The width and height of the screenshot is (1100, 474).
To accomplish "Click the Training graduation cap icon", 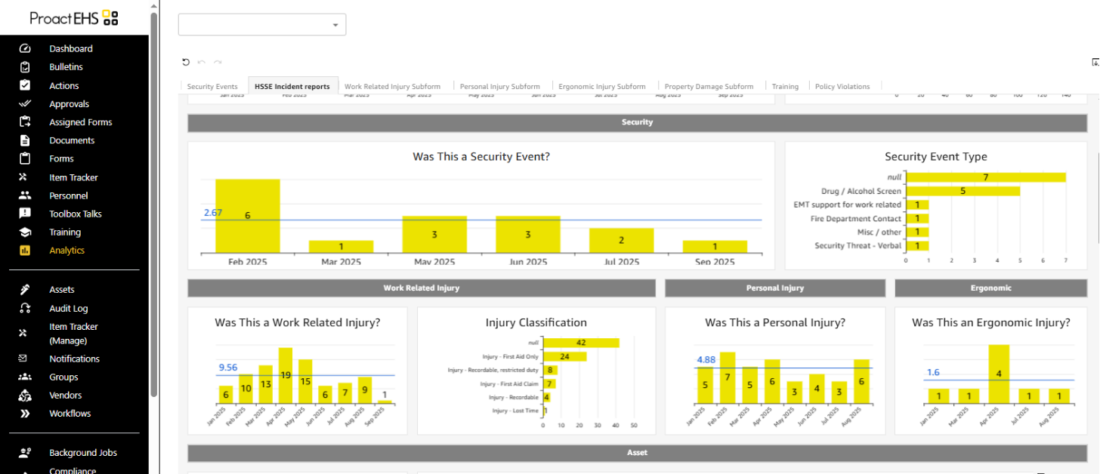I will [25, 232].
